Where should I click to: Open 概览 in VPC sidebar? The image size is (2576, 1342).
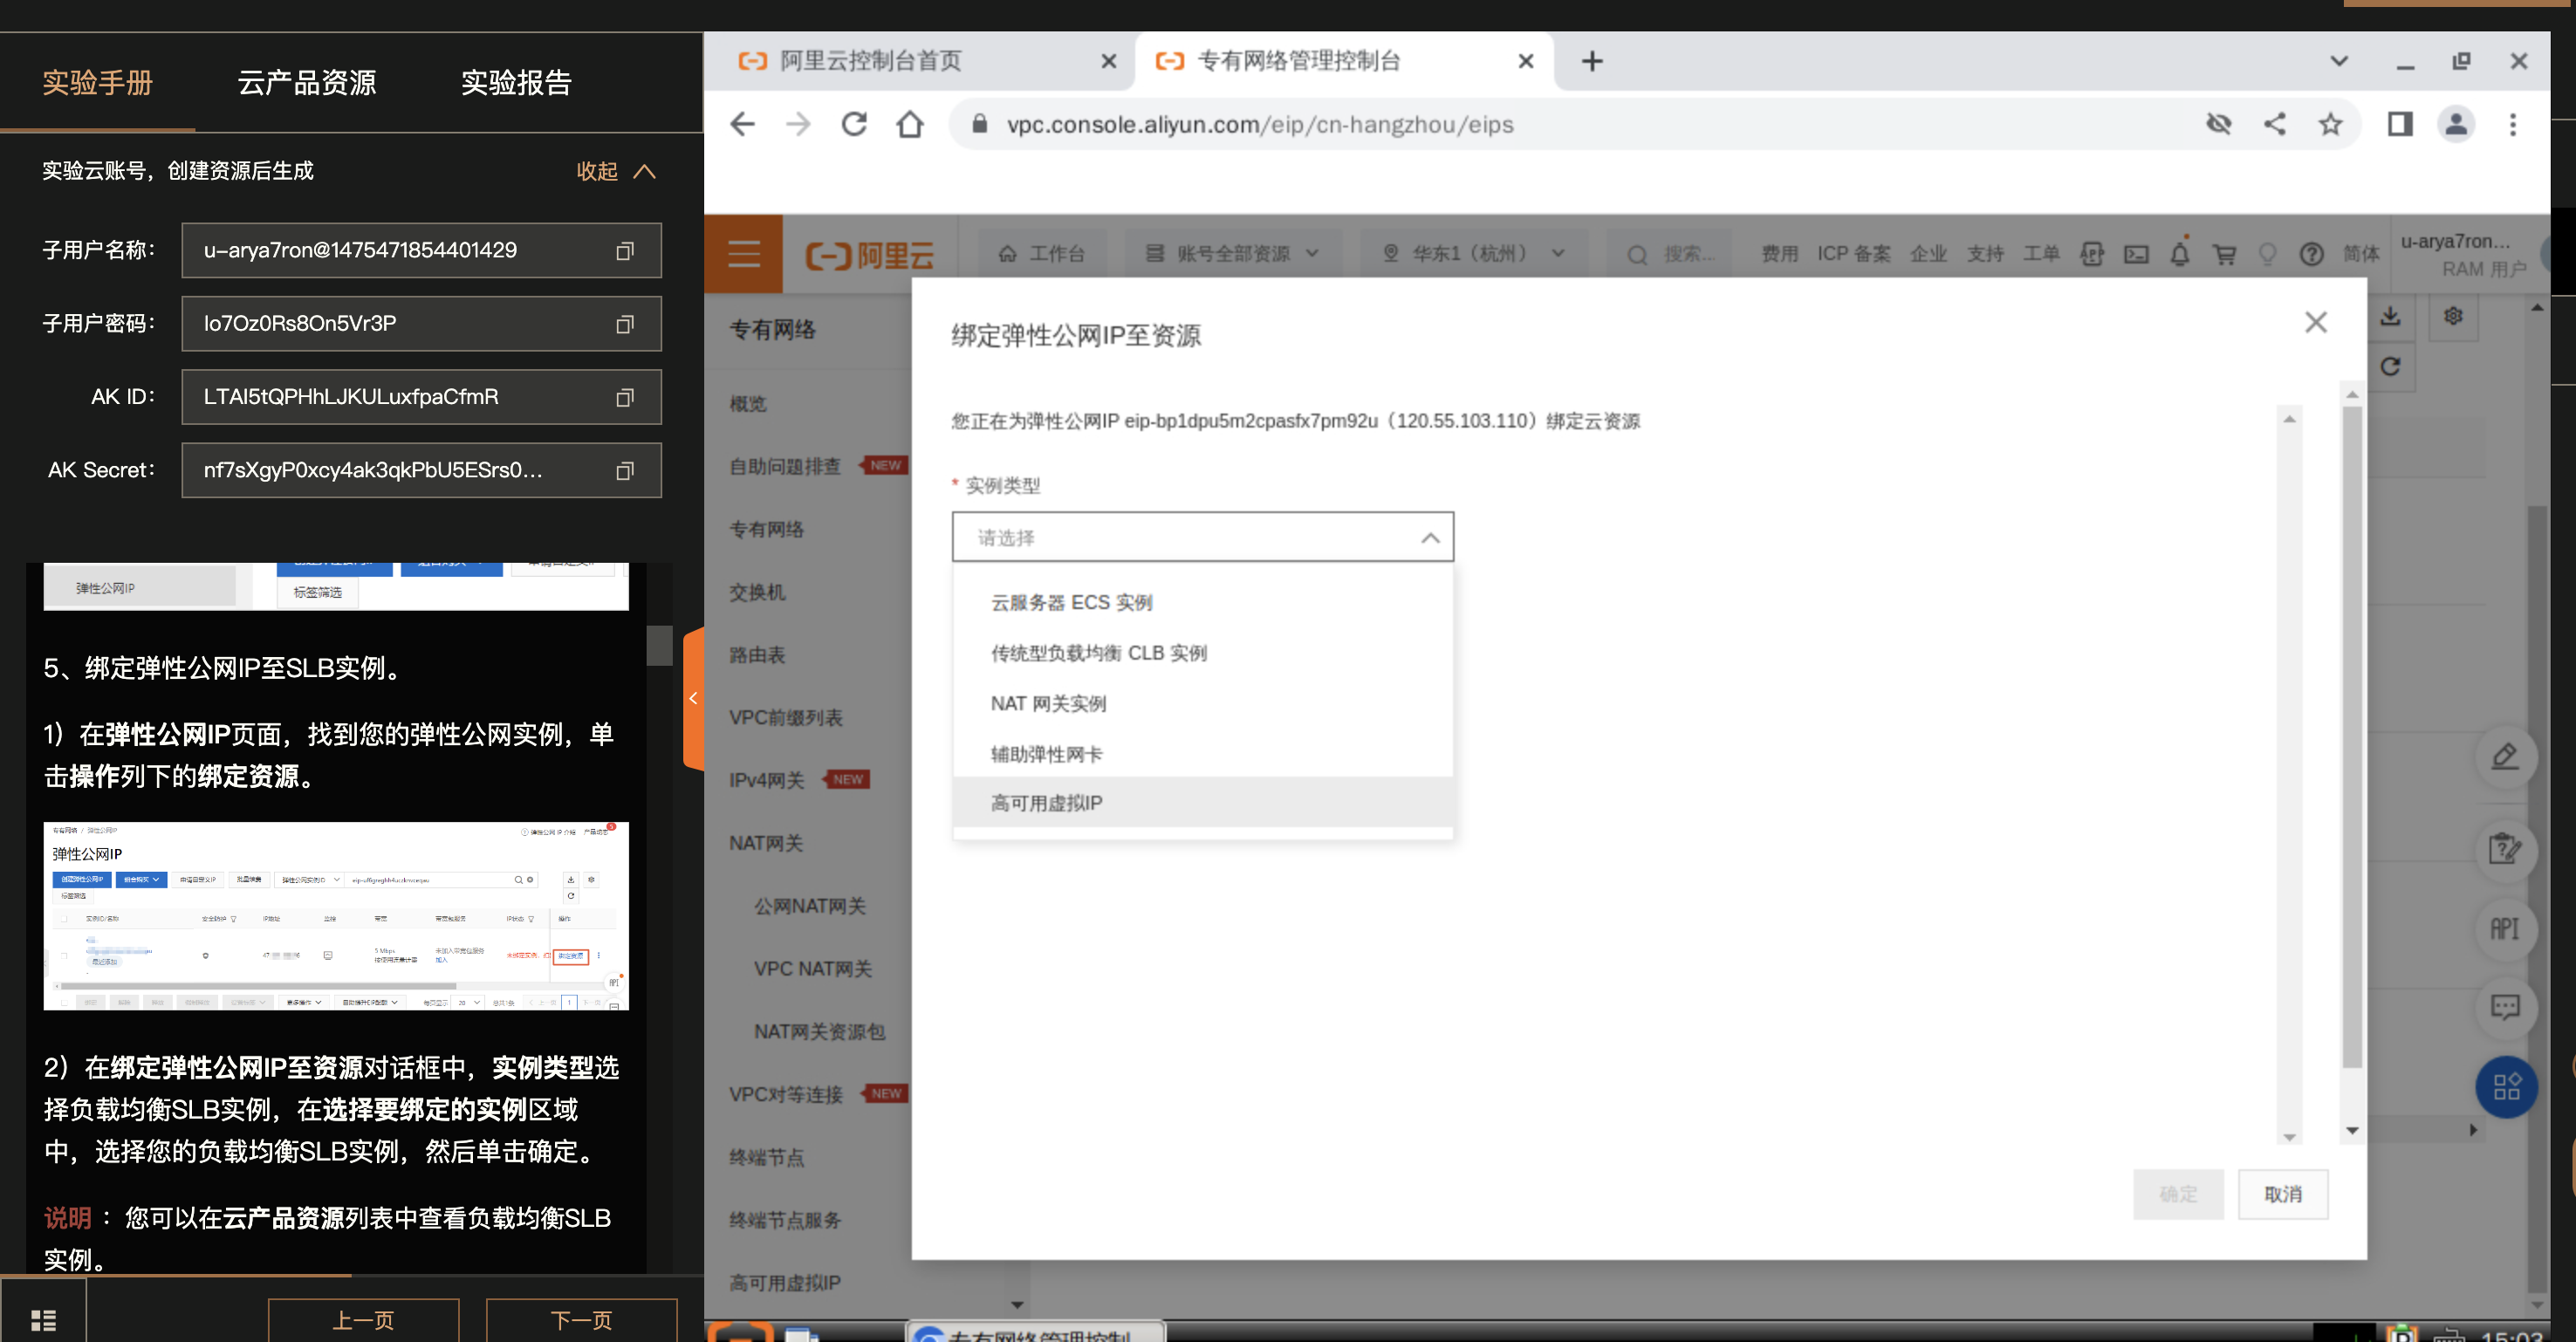[748, 404]
